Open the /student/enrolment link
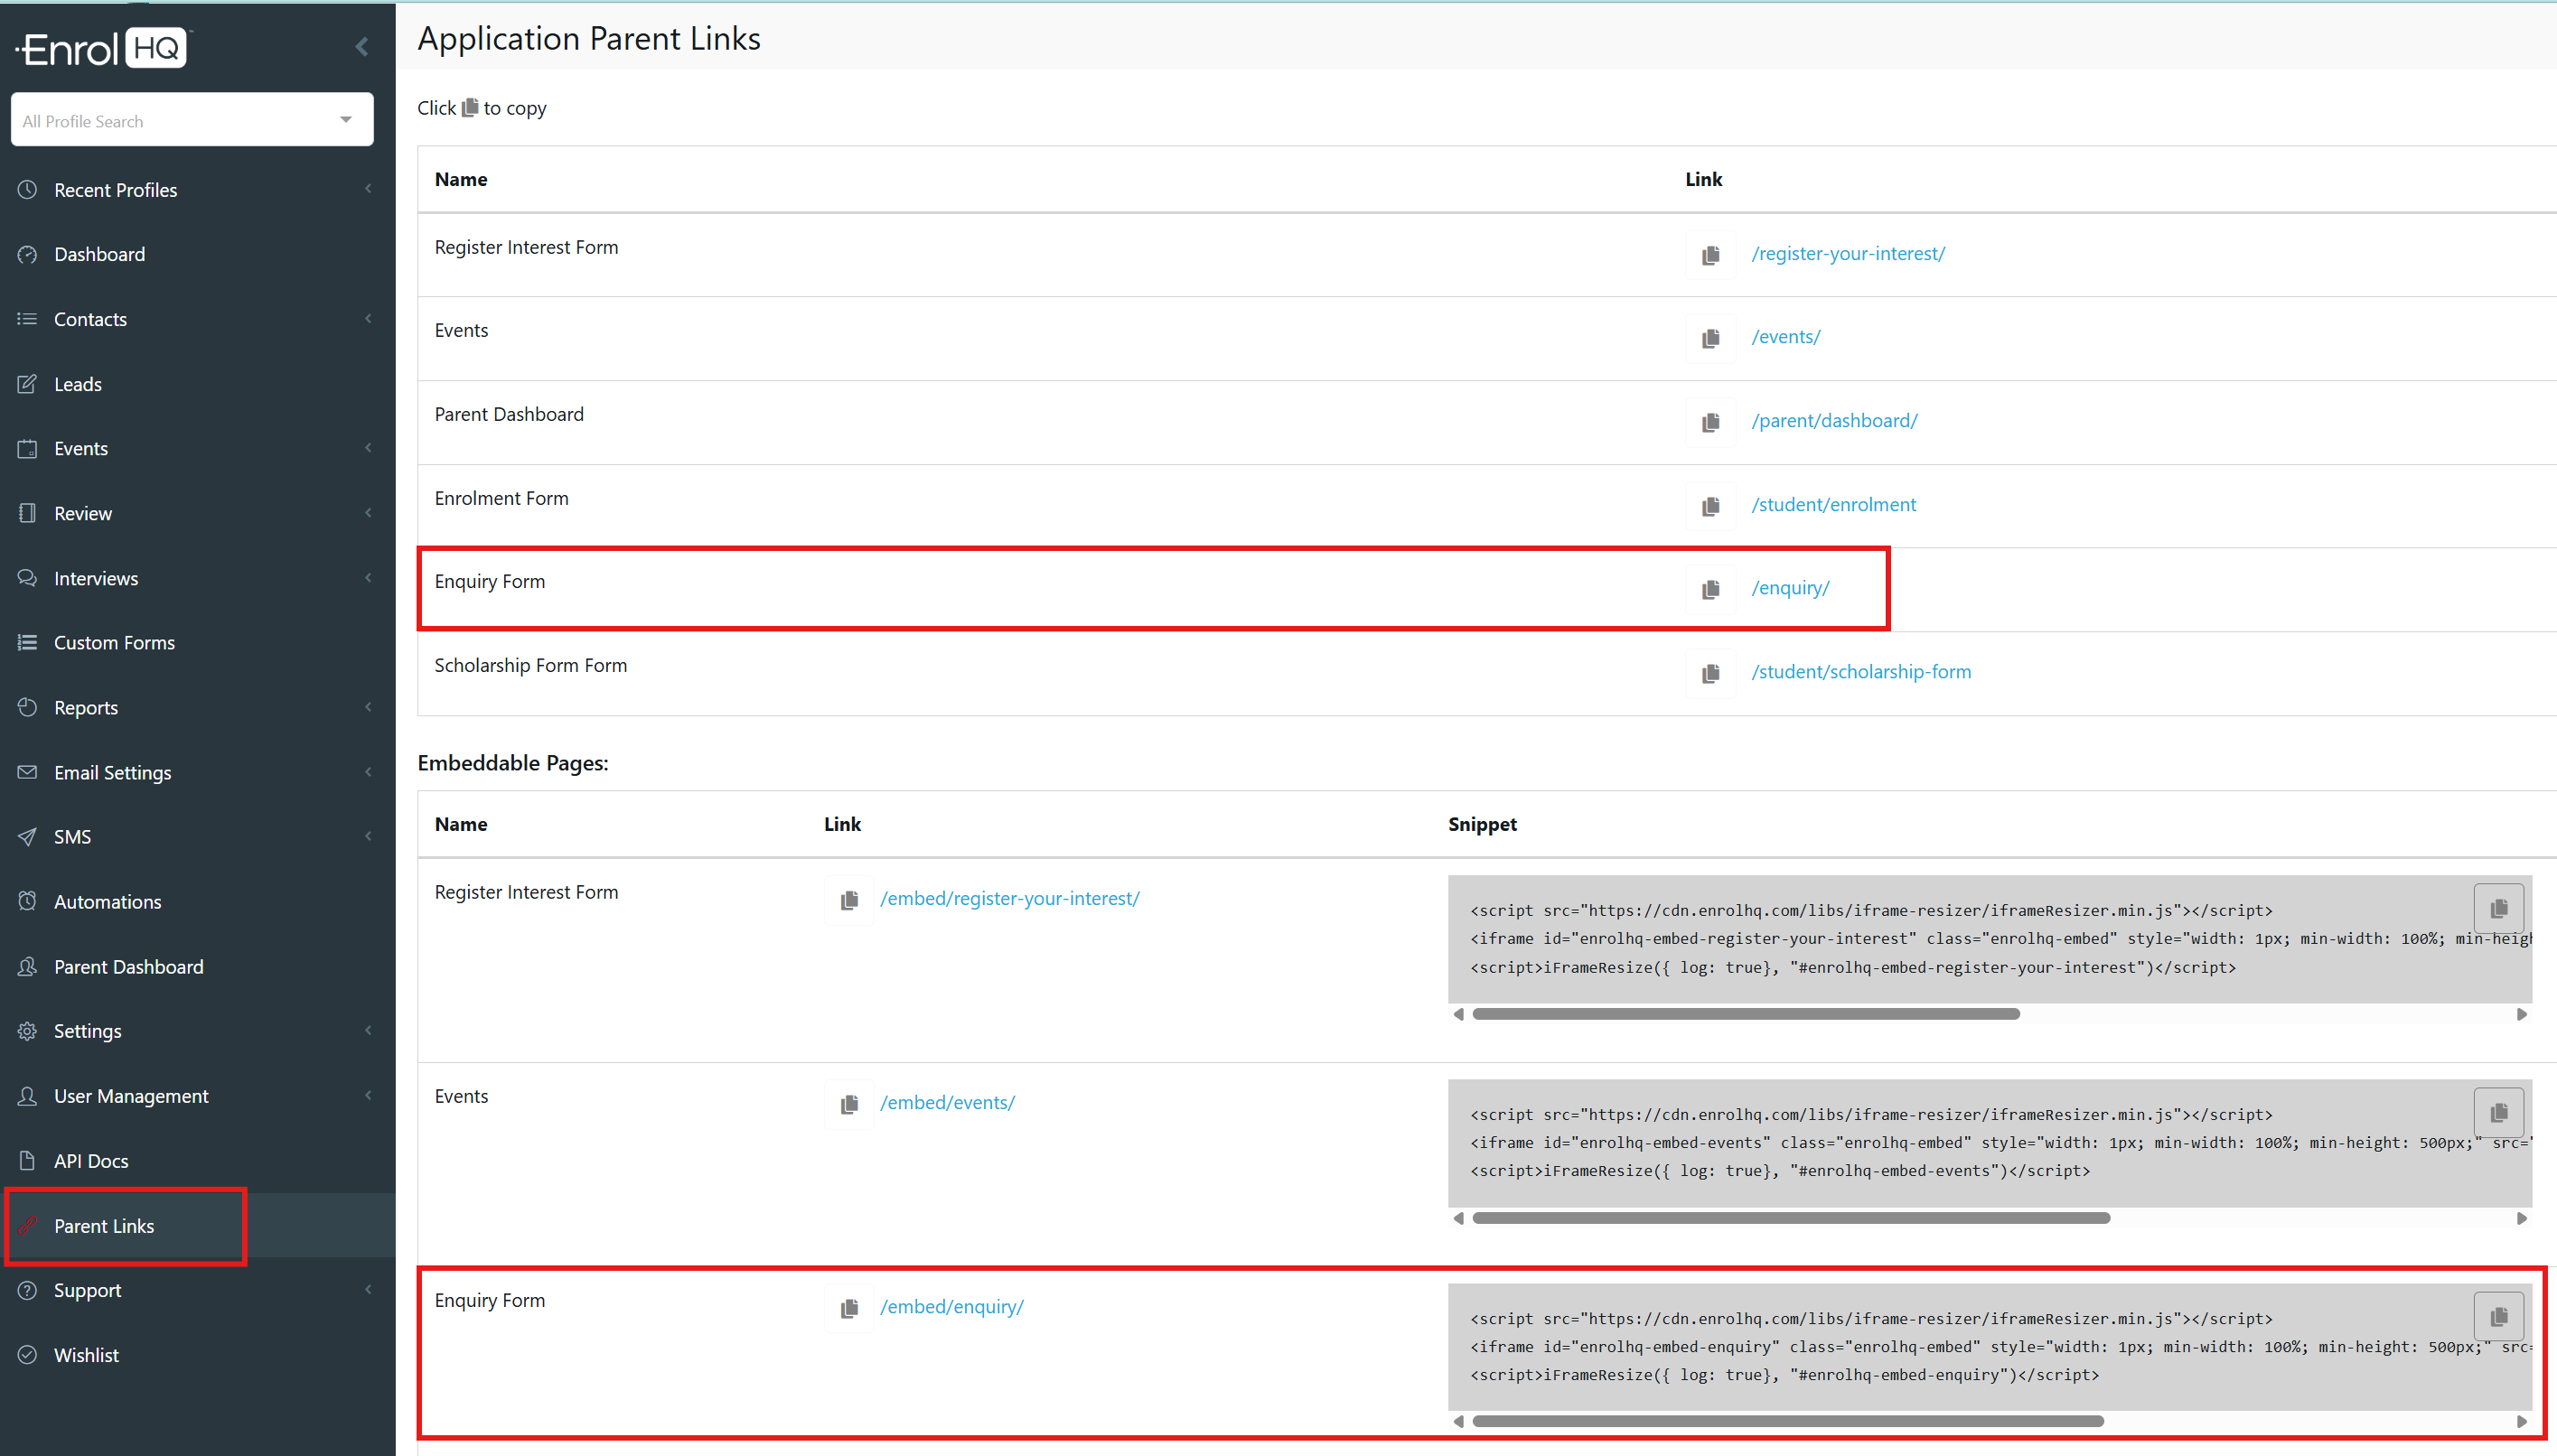Viewport: 2557px width, 1456px height. [1833, 505]
